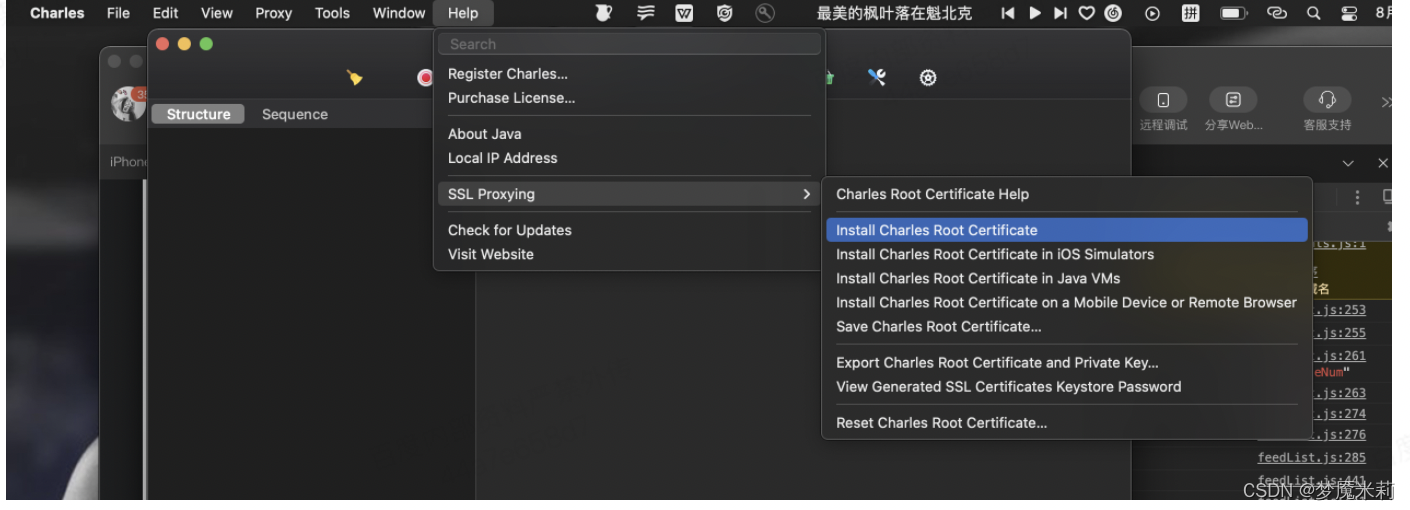Image resolution: width=1410 pixels, height=510 pixels.
Task: Open Spotlight search magnifier icon
Action: click(x=1314, y=13)
